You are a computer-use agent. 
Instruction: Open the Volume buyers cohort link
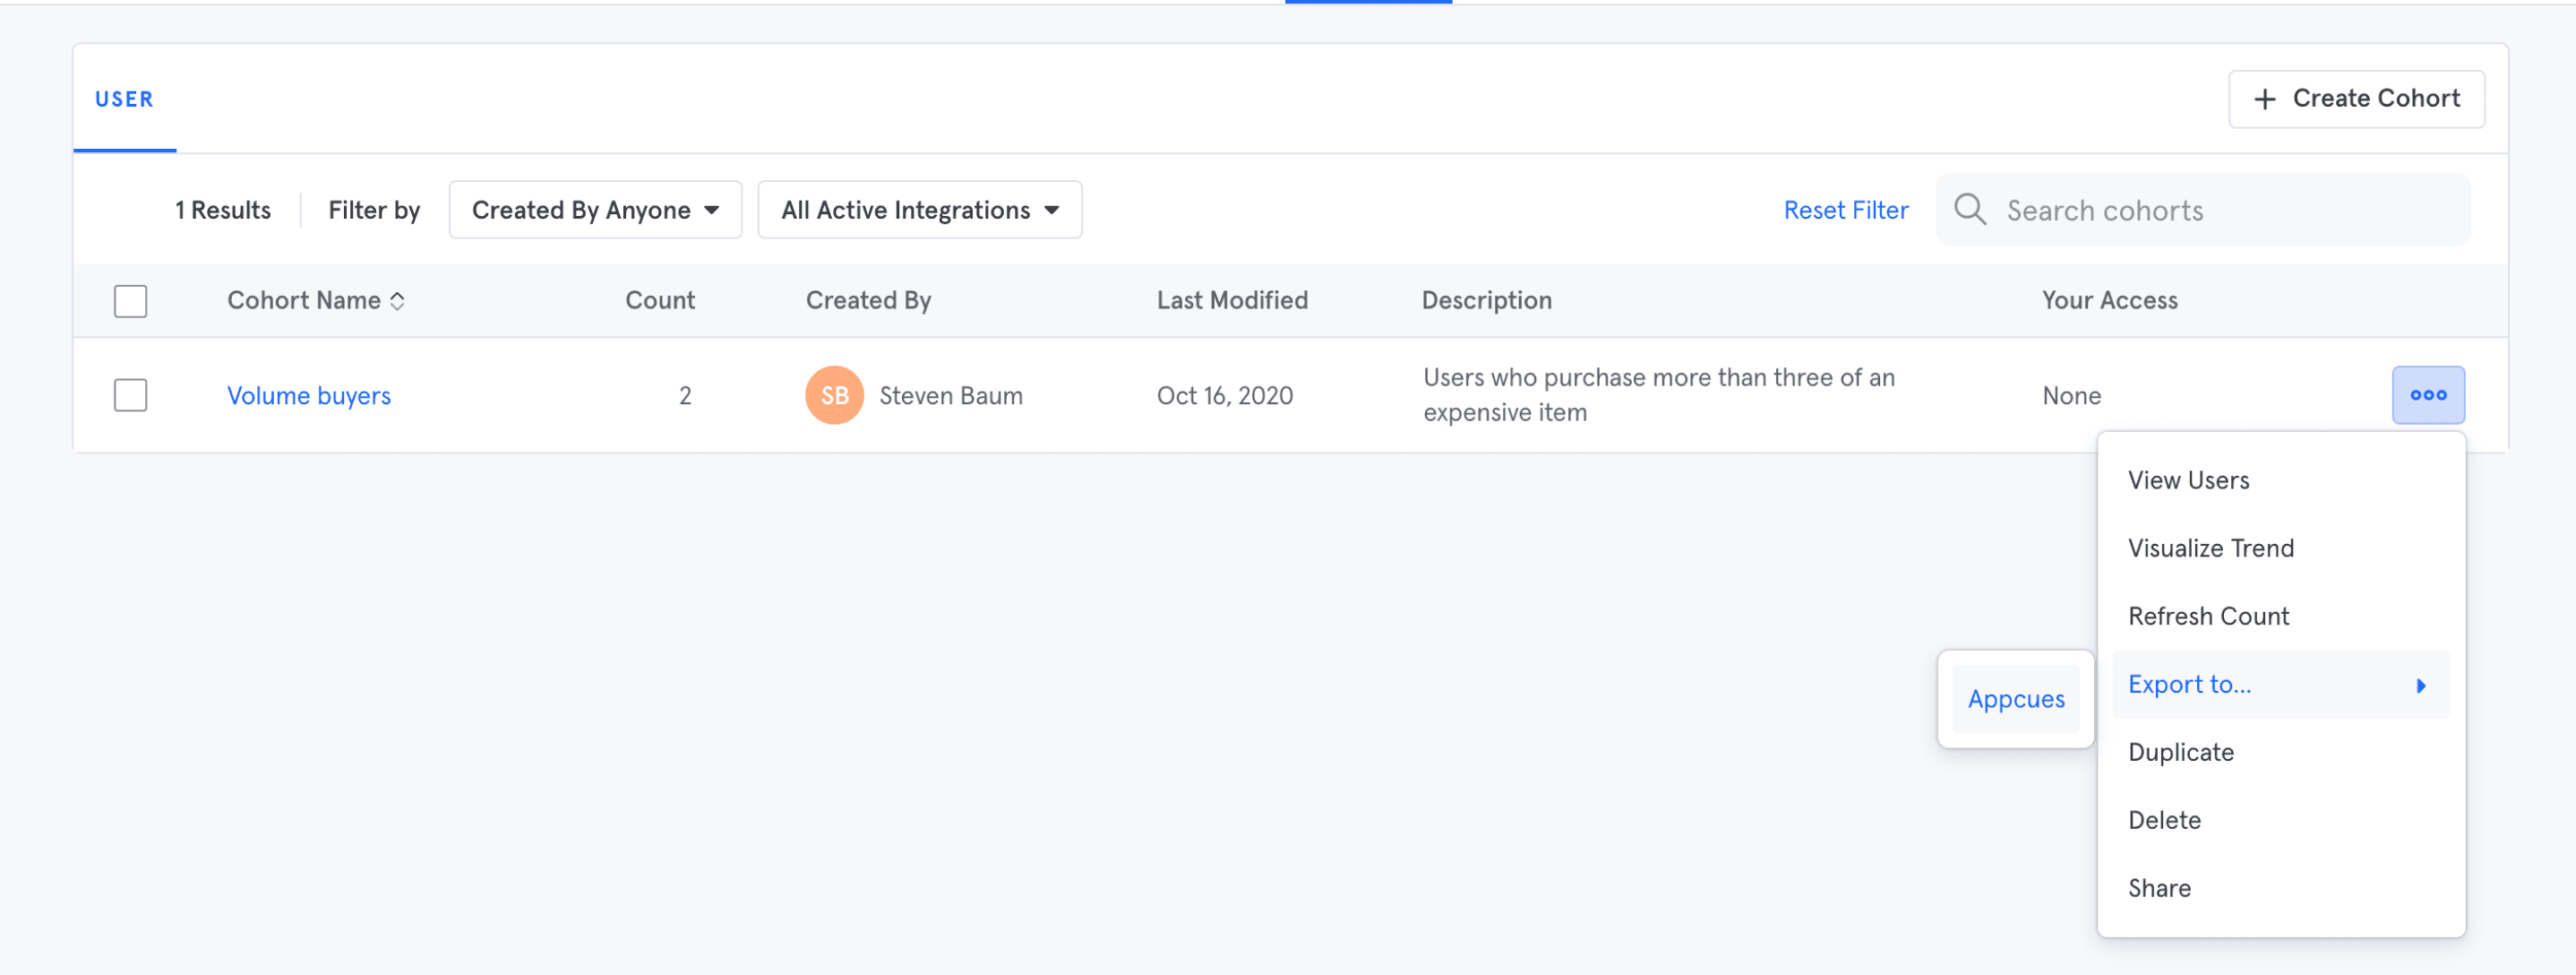(308, 396)
